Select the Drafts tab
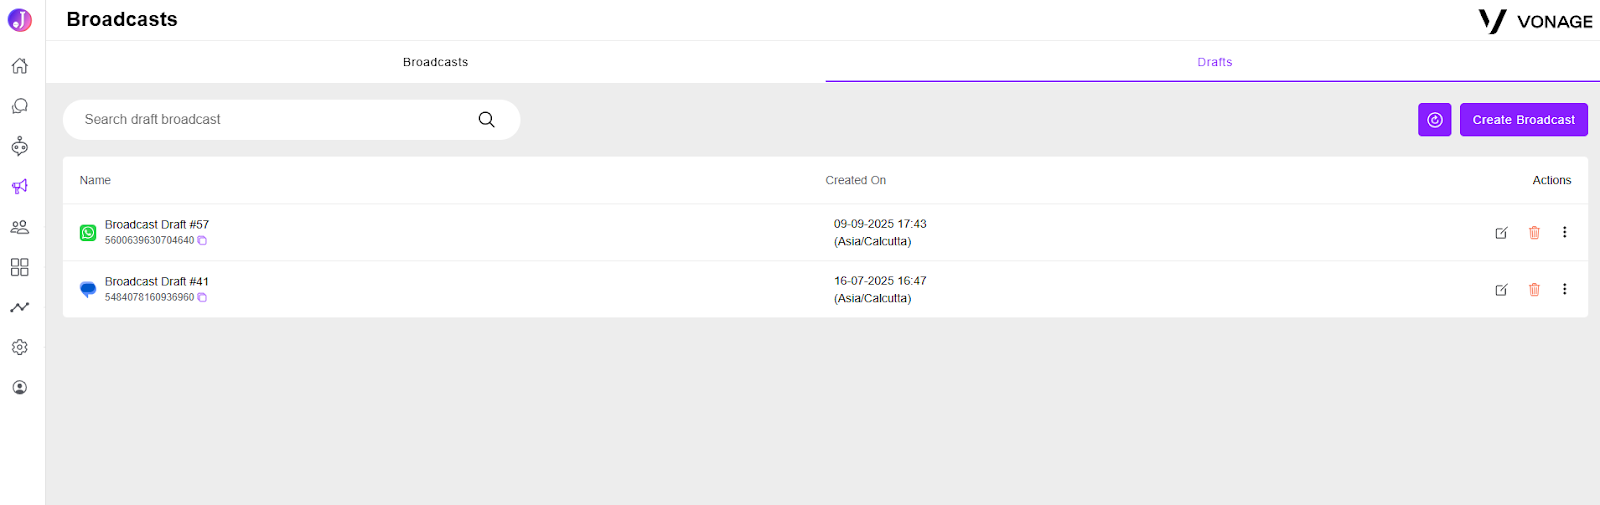This screenshot has width=1600, height=505. (1214, 62)
